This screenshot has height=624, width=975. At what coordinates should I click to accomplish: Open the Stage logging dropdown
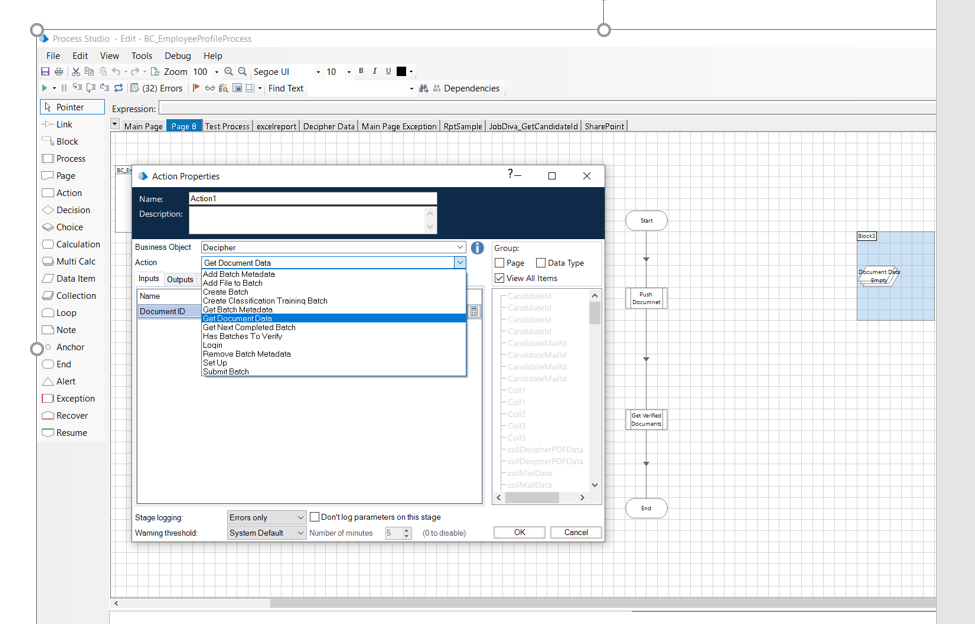tap(299, 518)
